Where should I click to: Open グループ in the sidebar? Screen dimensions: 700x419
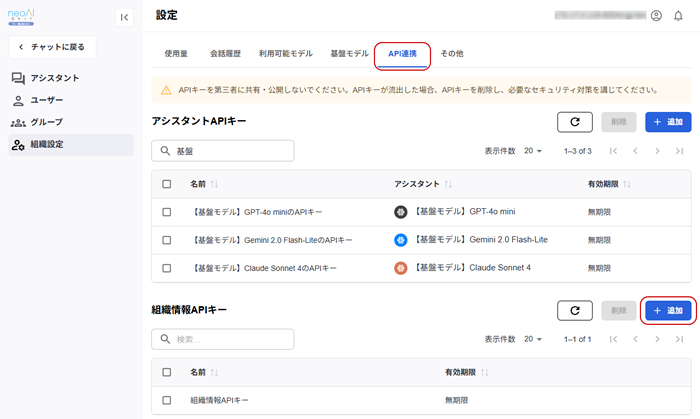[x=53, y=122]
